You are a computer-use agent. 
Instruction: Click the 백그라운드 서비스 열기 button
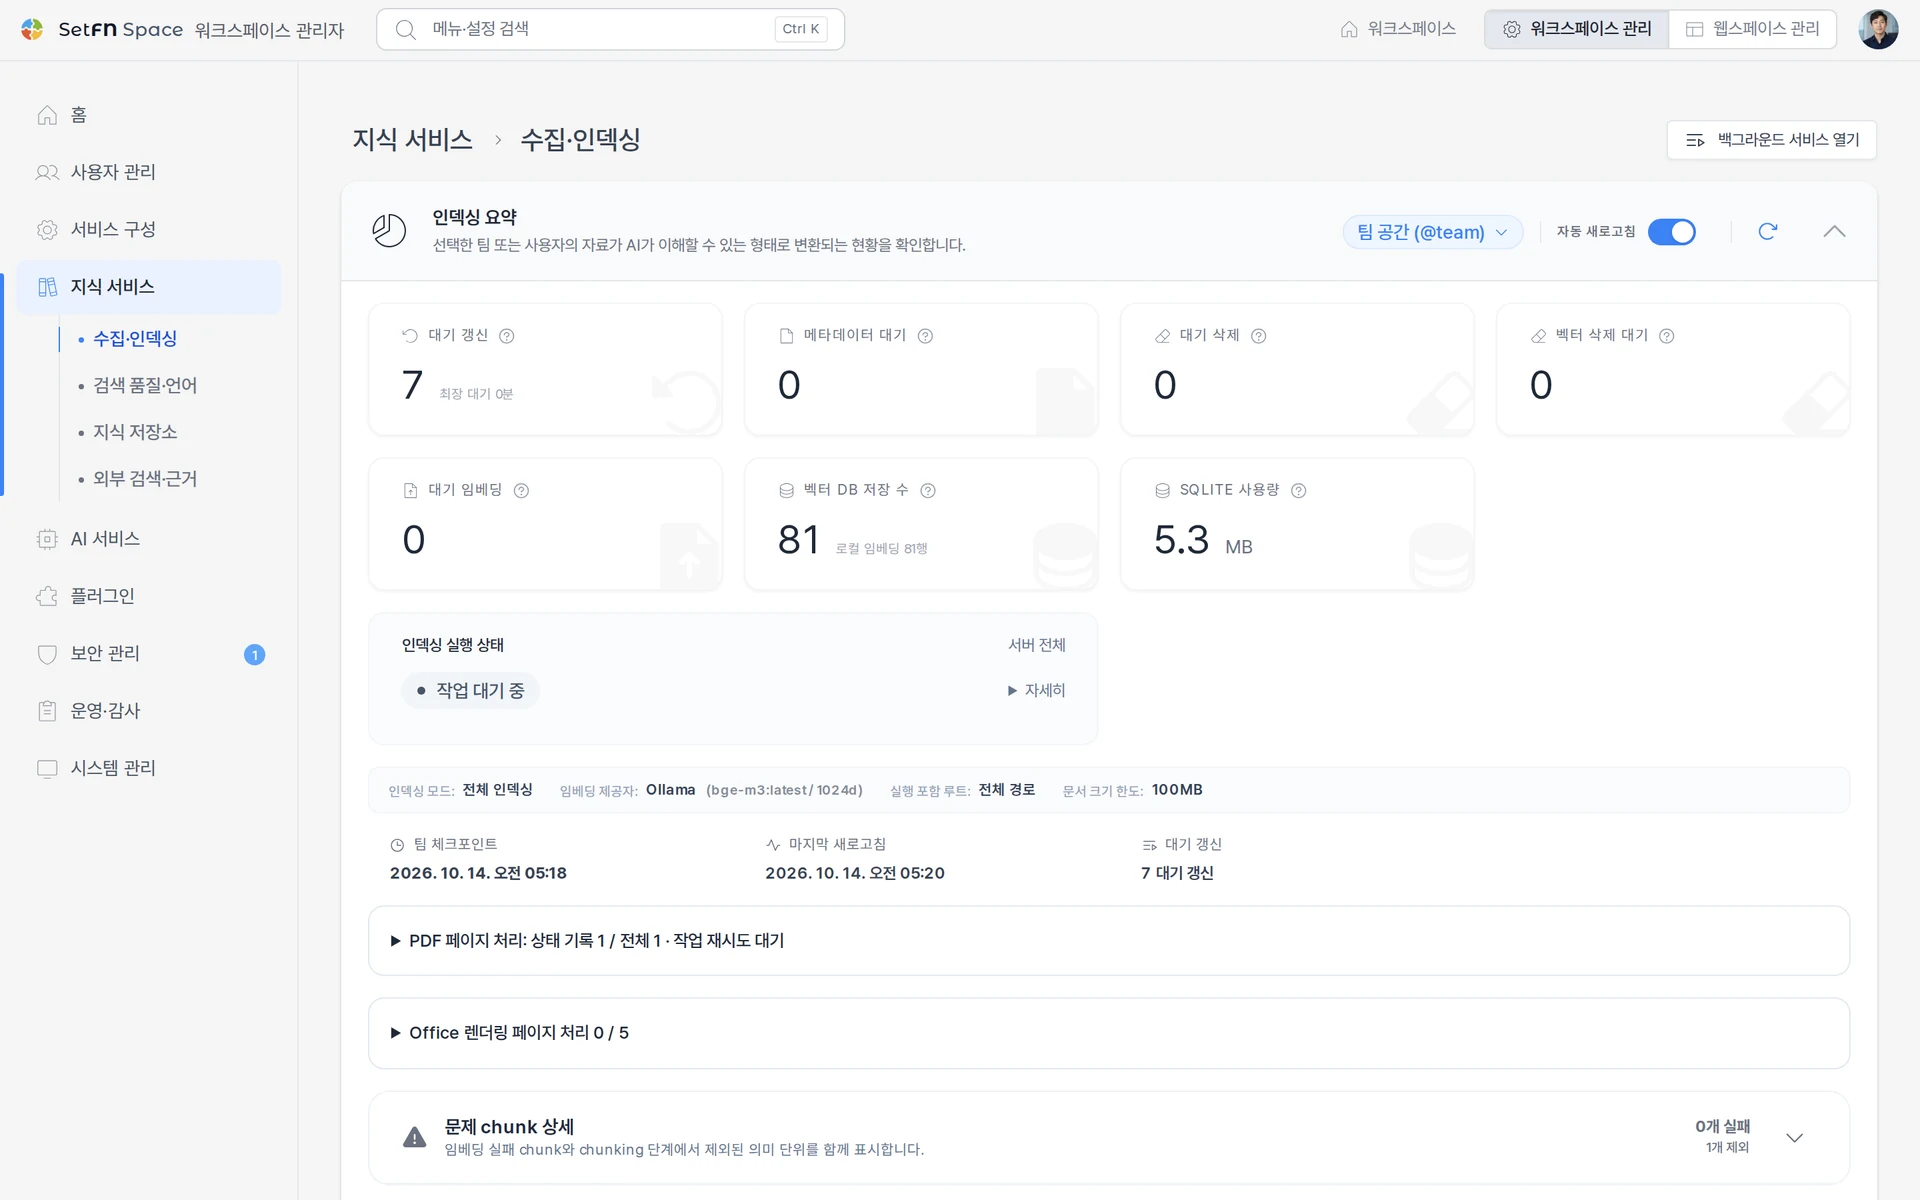coord(1771,140)
